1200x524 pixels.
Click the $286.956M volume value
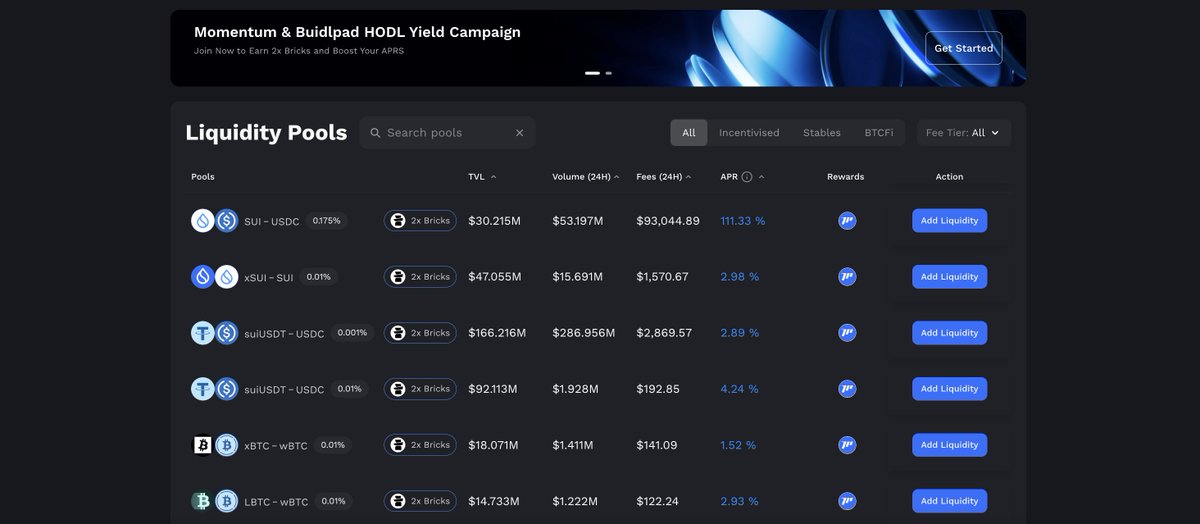[x=584, y=333]
